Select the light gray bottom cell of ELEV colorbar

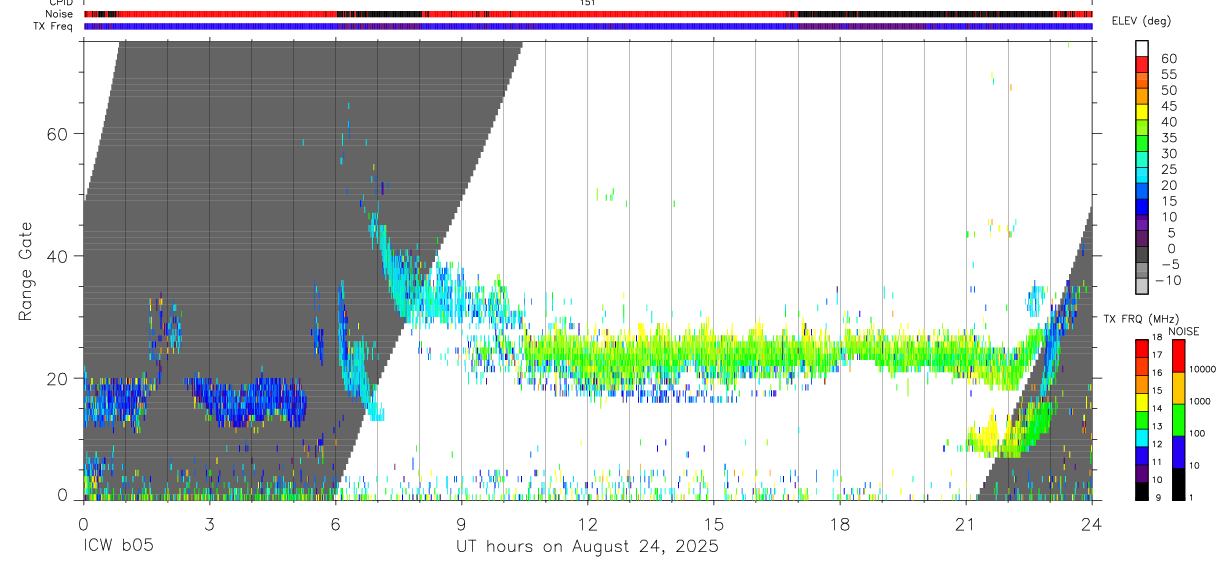point(1143,287)
